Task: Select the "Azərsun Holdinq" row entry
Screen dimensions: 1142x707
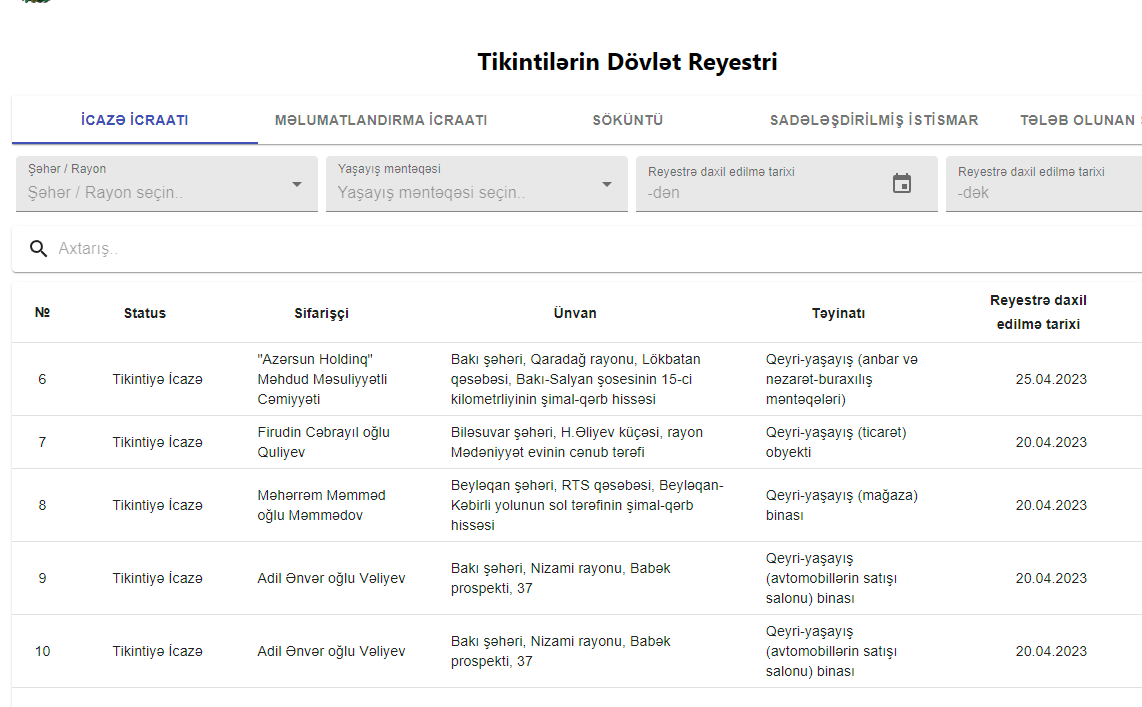Action: [x=322, y=379]
